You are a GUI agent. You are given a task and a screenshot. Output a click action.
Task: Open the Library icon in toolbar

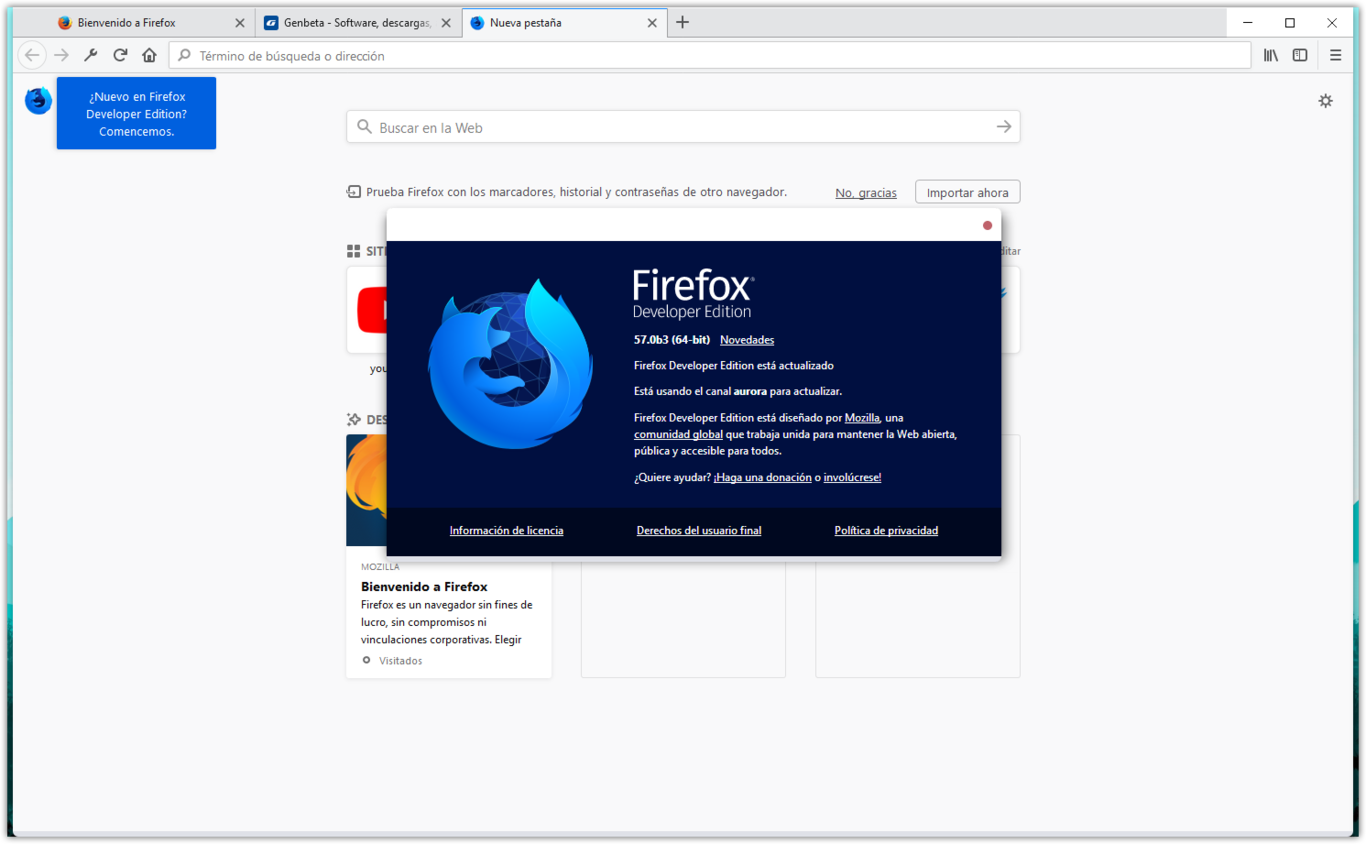[x=1271, y=56]
